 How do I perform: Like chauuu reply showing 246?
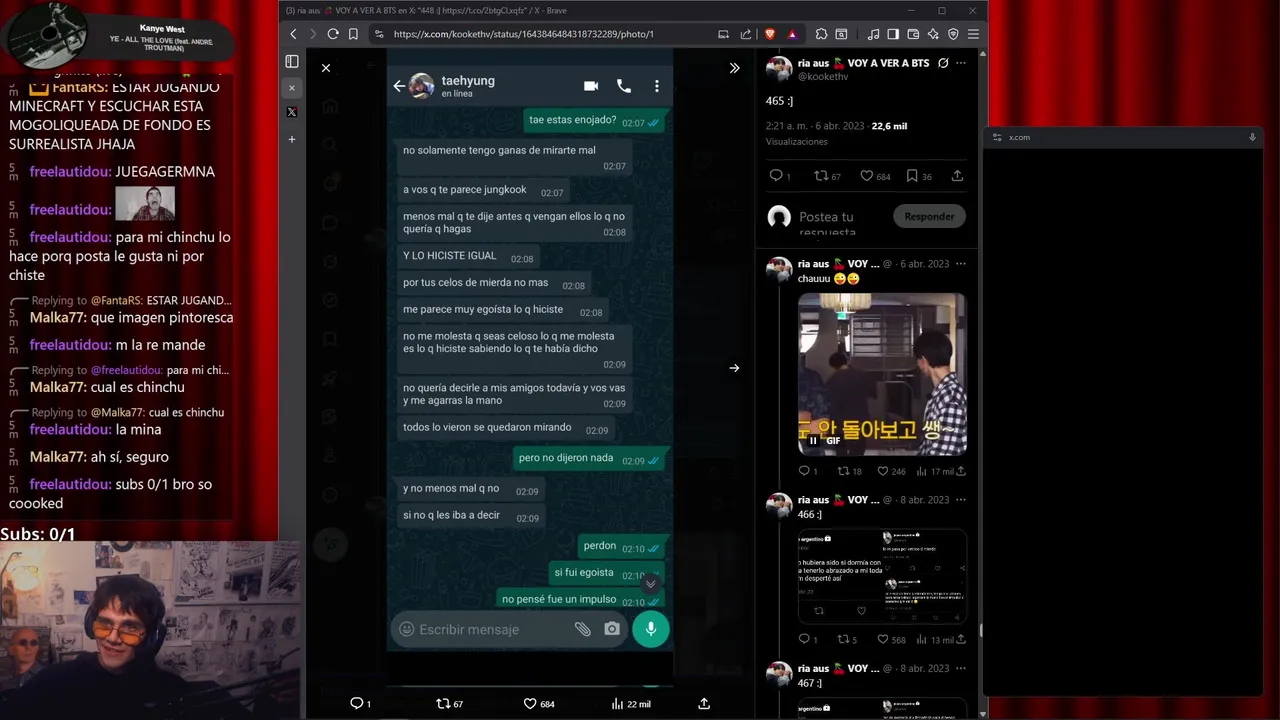pos(891,471)
